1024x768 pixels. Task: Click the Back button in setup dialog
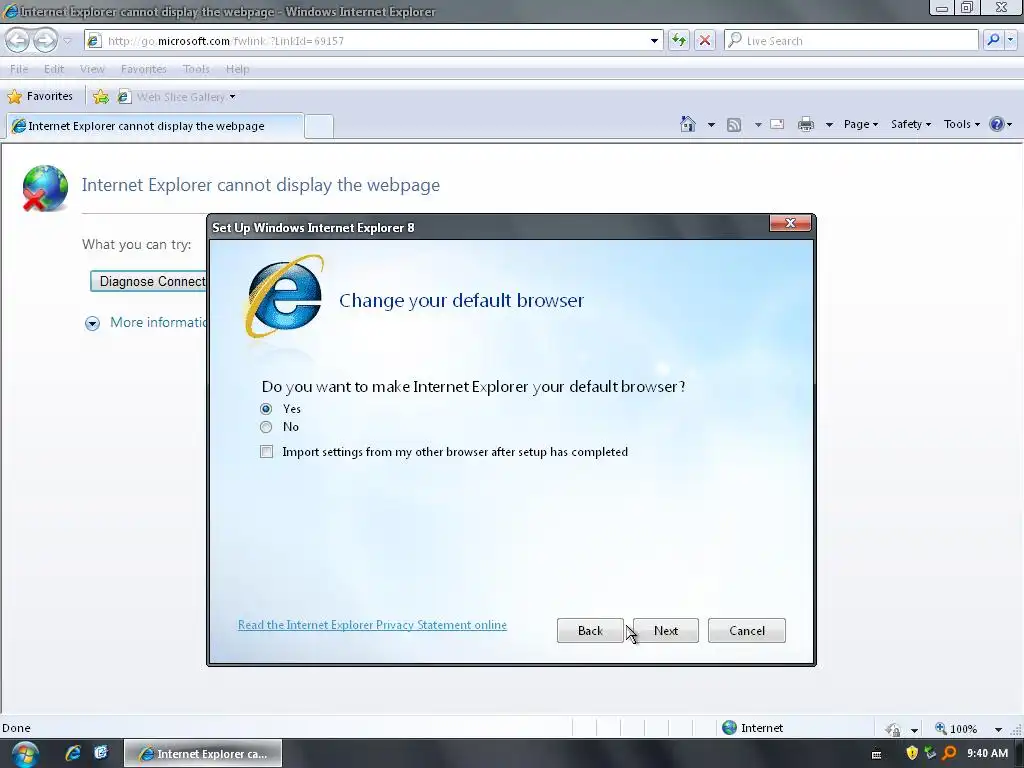click(x=590, y=631)
